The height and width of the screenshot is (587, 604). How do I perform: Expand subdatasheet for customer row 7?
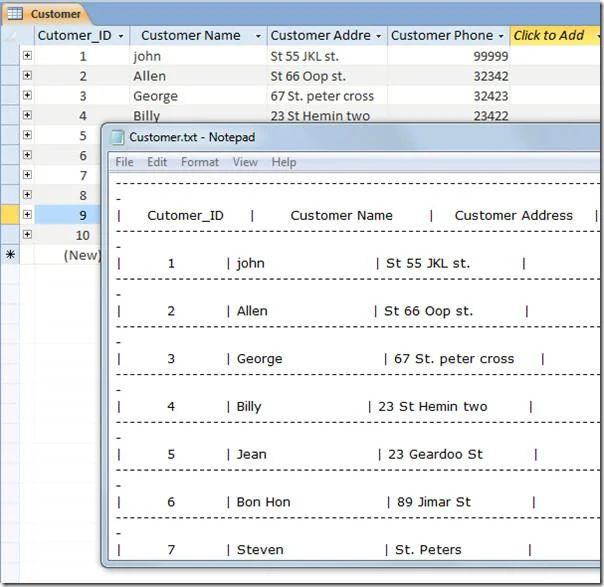(x=27, y=174)
